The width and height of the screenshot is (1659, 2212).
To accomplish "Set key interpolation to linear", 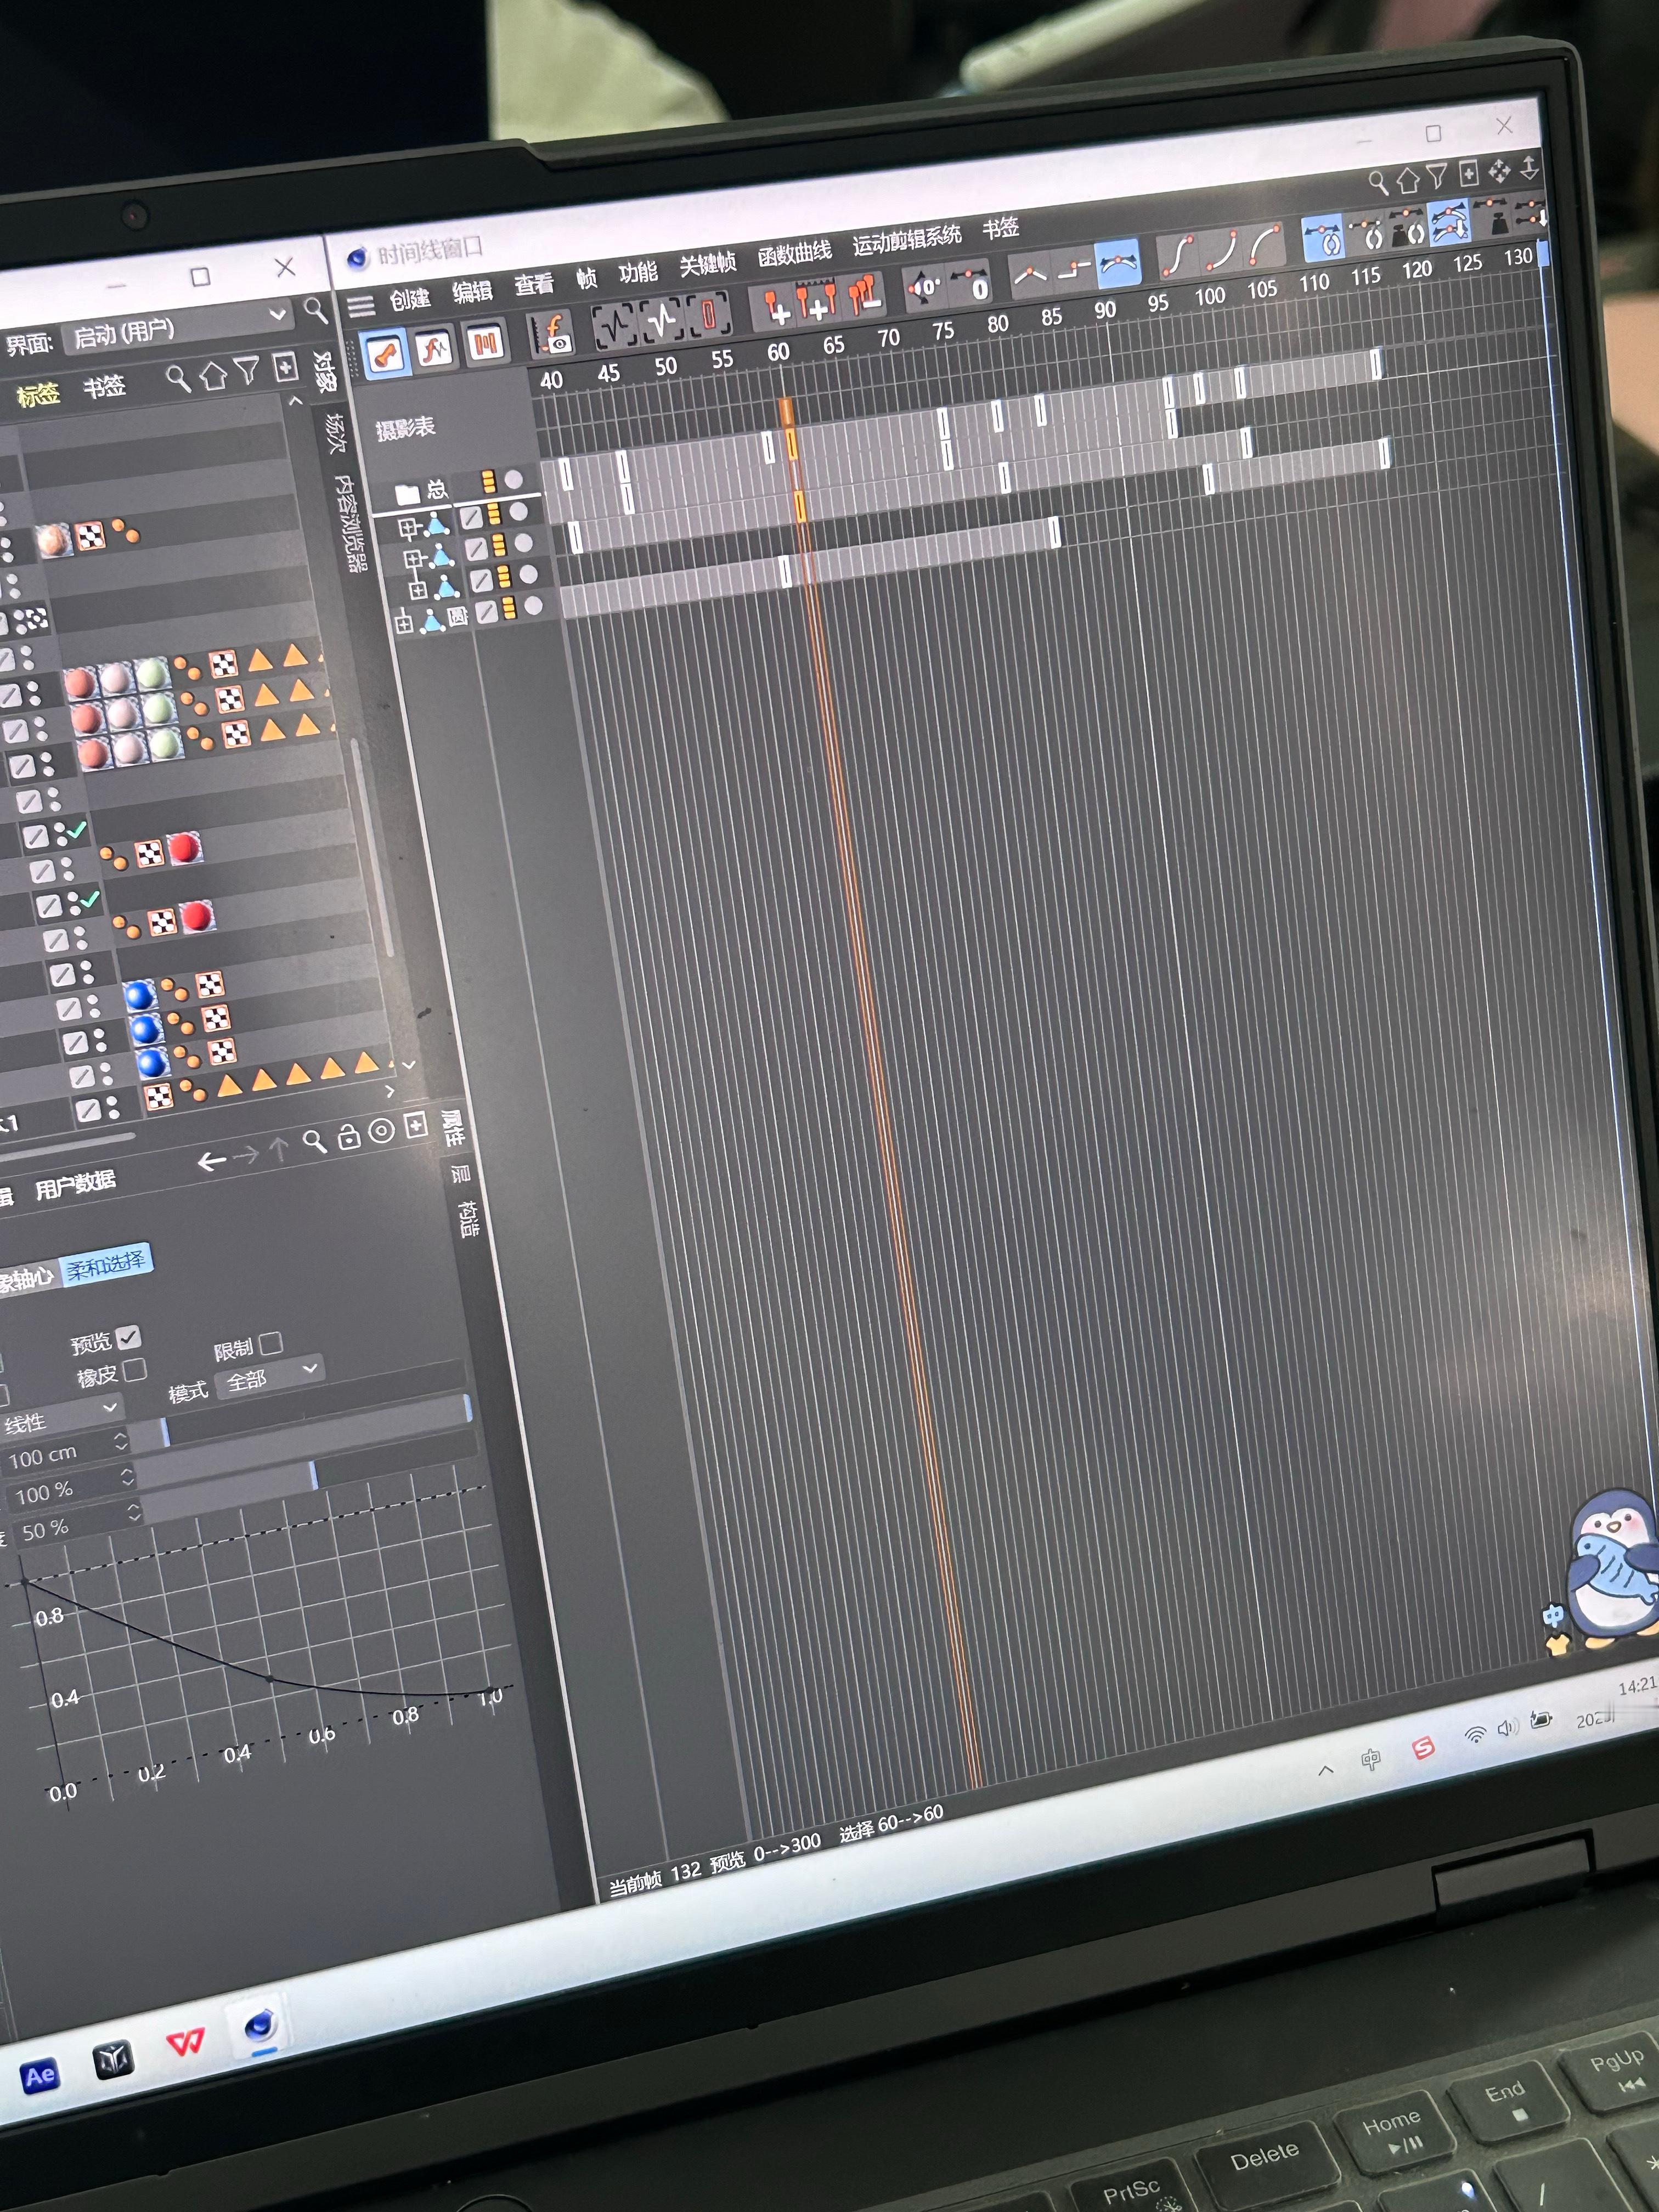I will click(1029, 275).
